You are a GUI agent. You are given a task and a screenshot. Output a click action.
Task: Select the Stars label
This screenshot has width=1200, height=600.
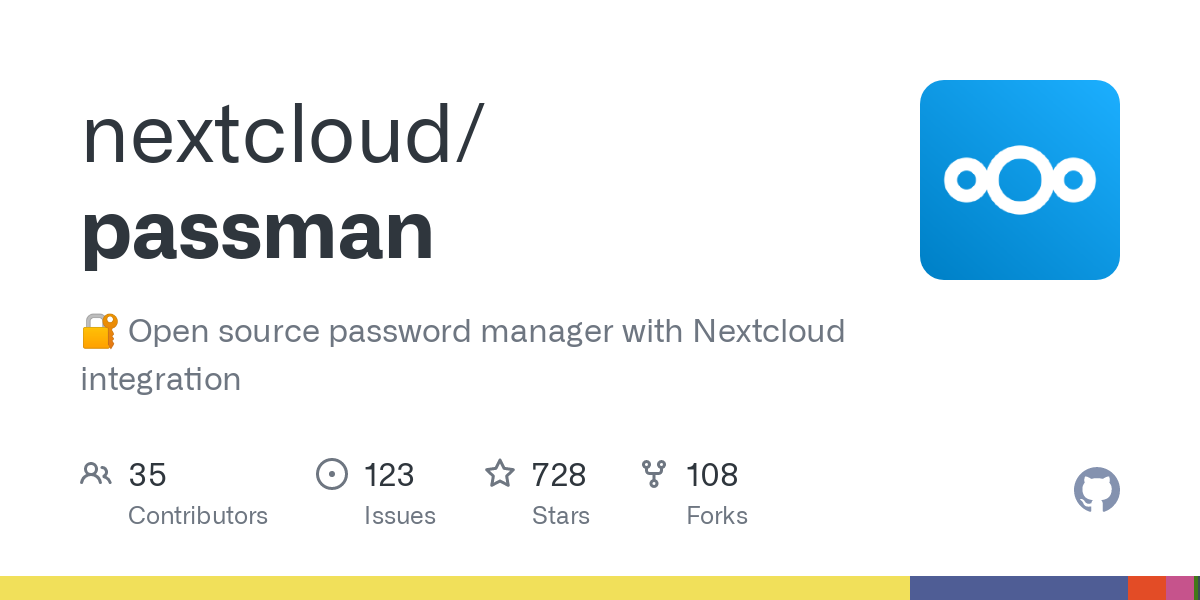pos(560,516)
